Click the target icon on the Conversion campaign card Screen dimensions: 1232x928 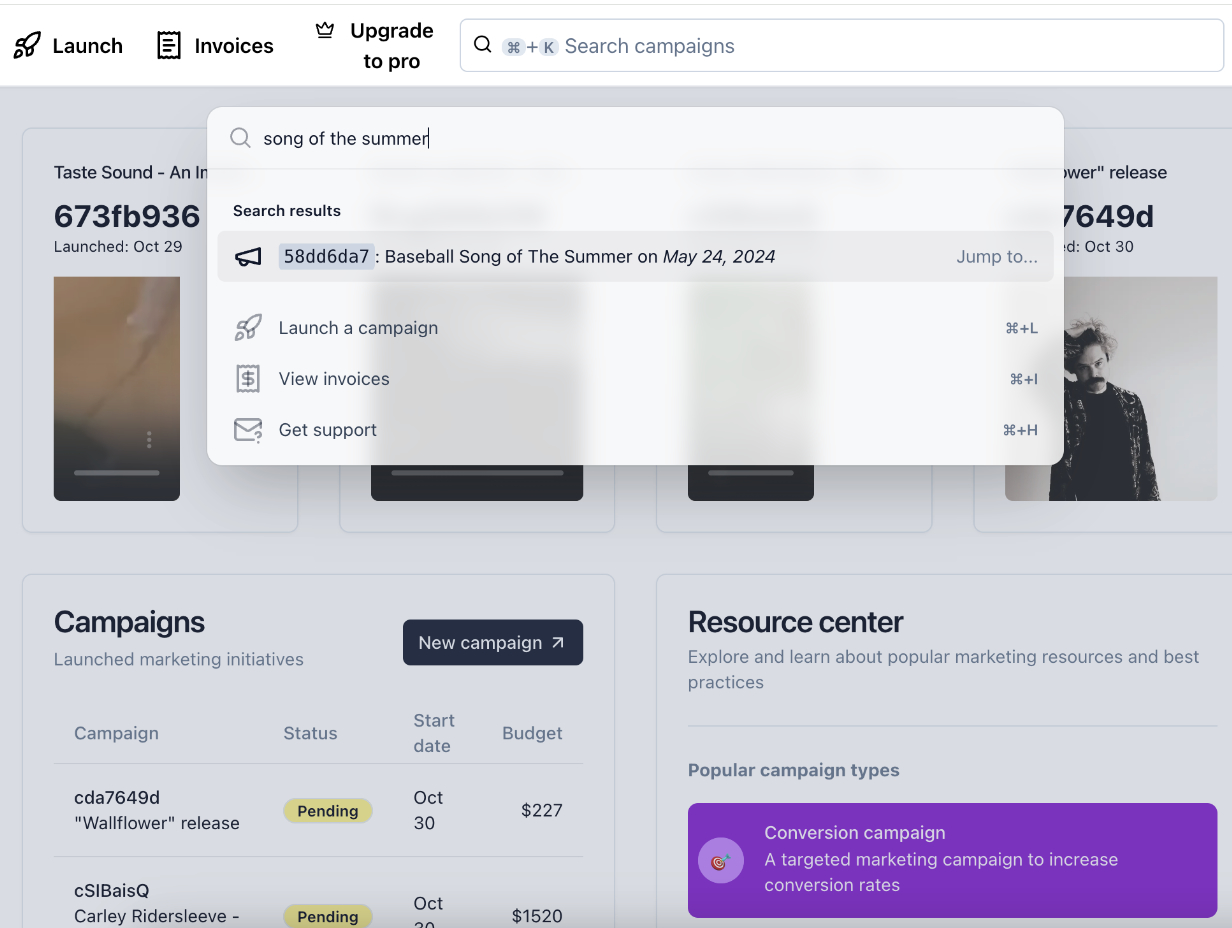point(721,860)
